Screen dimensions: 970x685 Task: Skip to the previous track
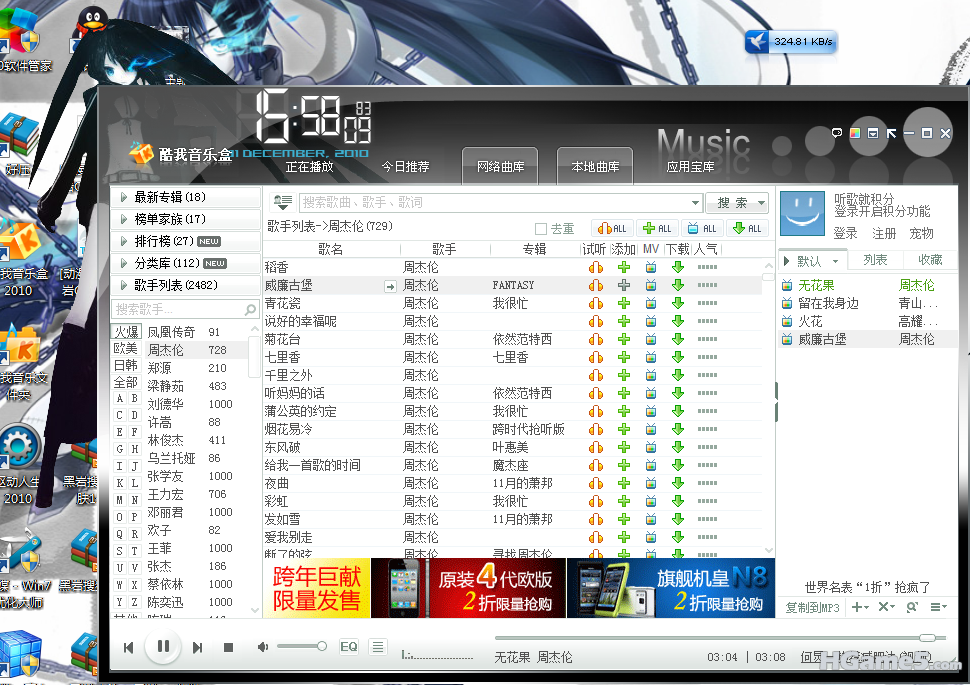pos(128,647)
